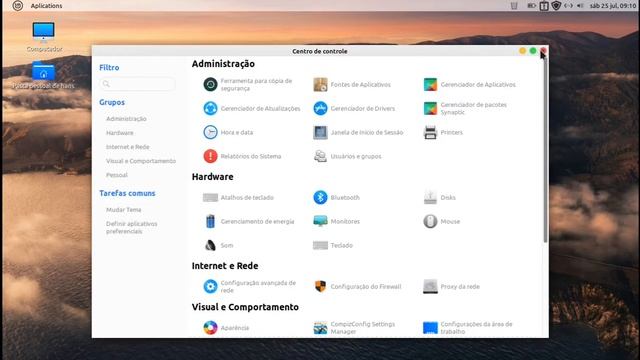Open CompizConfig Settings Manager icon
This screenshot has width=640, height=360.
(x=320, y=328)
